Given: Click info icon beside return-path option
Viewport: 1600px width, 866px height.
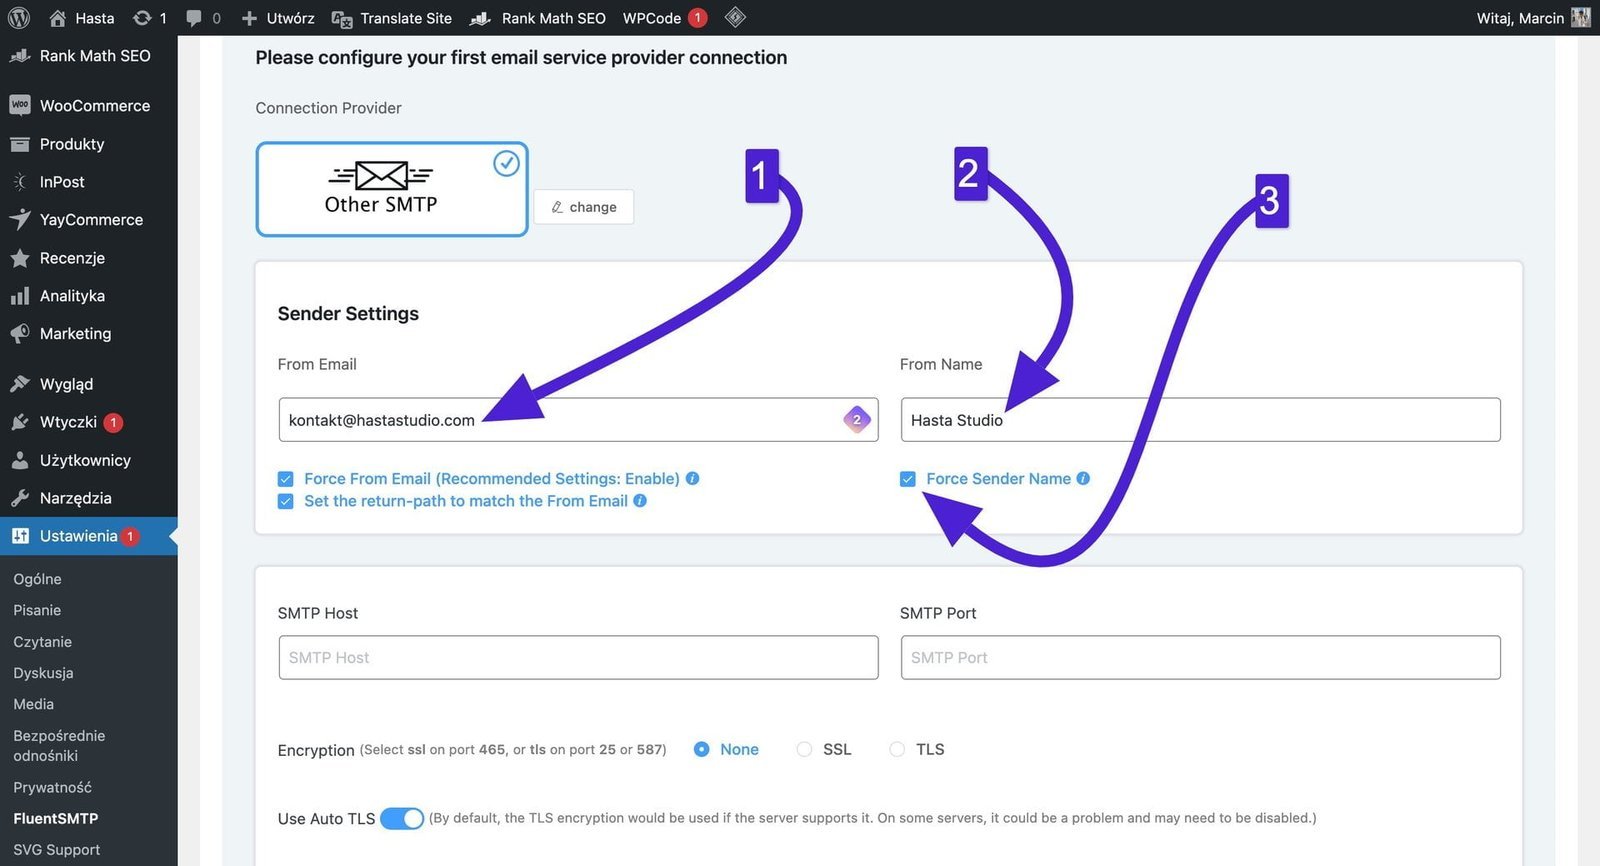Looking at the screenshot, I should point(640,501).
